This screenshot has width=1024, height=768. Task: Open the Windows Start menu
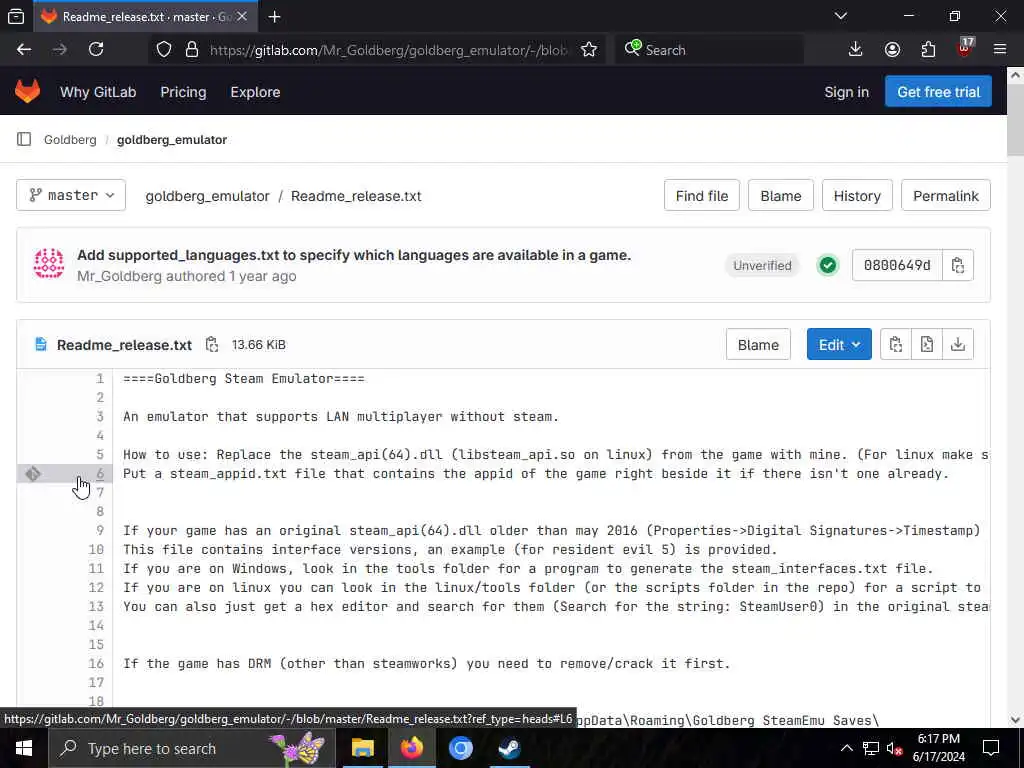(24, 748)
